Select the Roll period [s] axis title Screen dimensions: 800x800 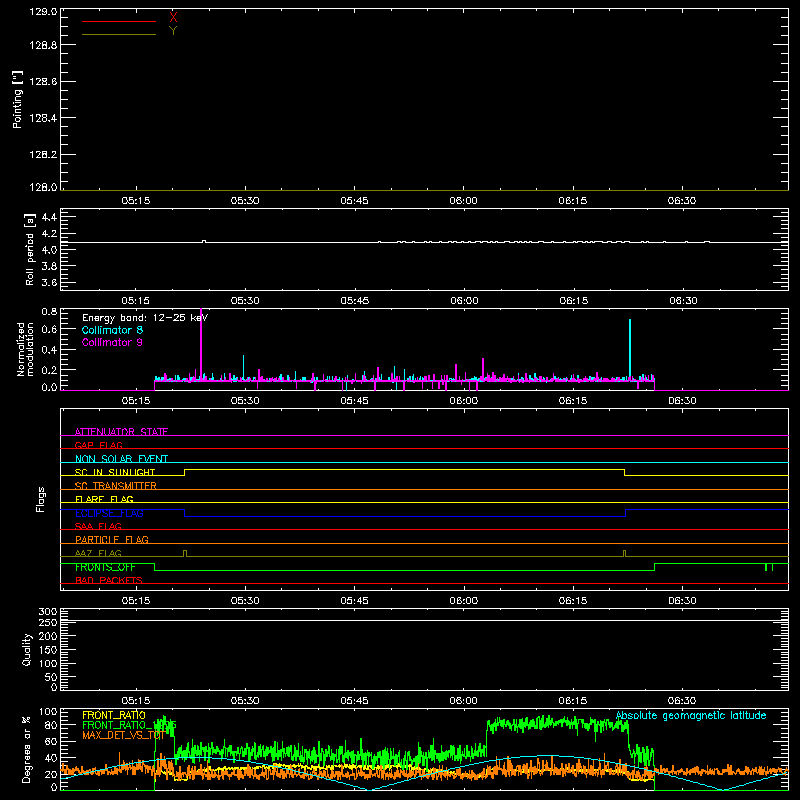(30, 249)
